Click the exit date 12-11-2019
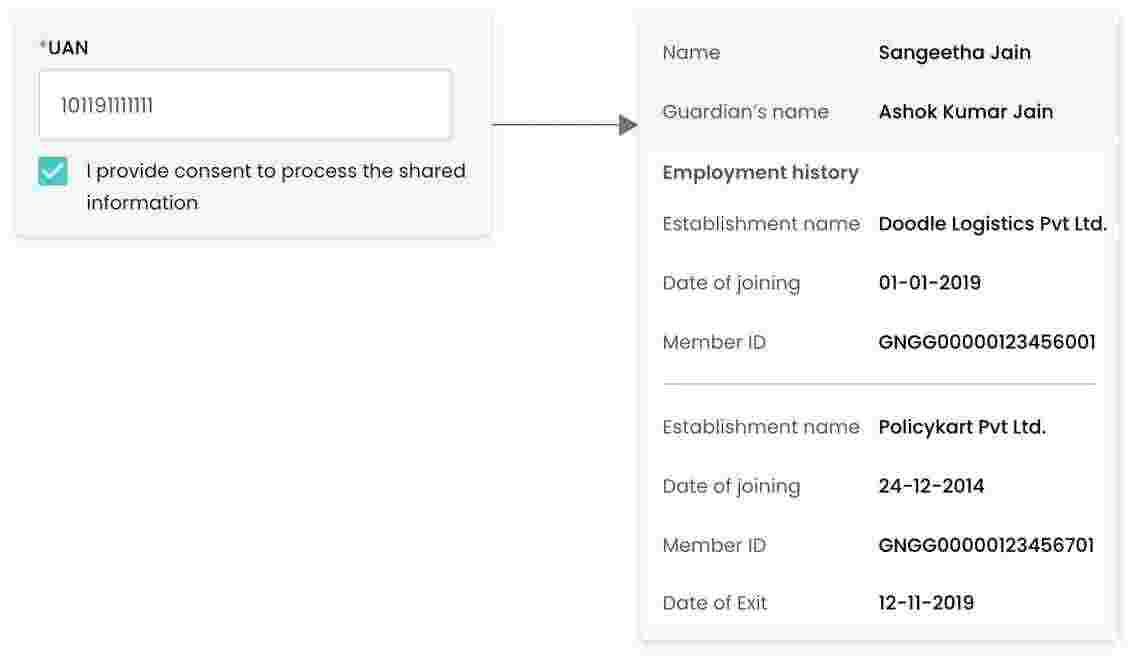Screen dimensions: 1133x659 pyautogui.click(x=926, y=603)
